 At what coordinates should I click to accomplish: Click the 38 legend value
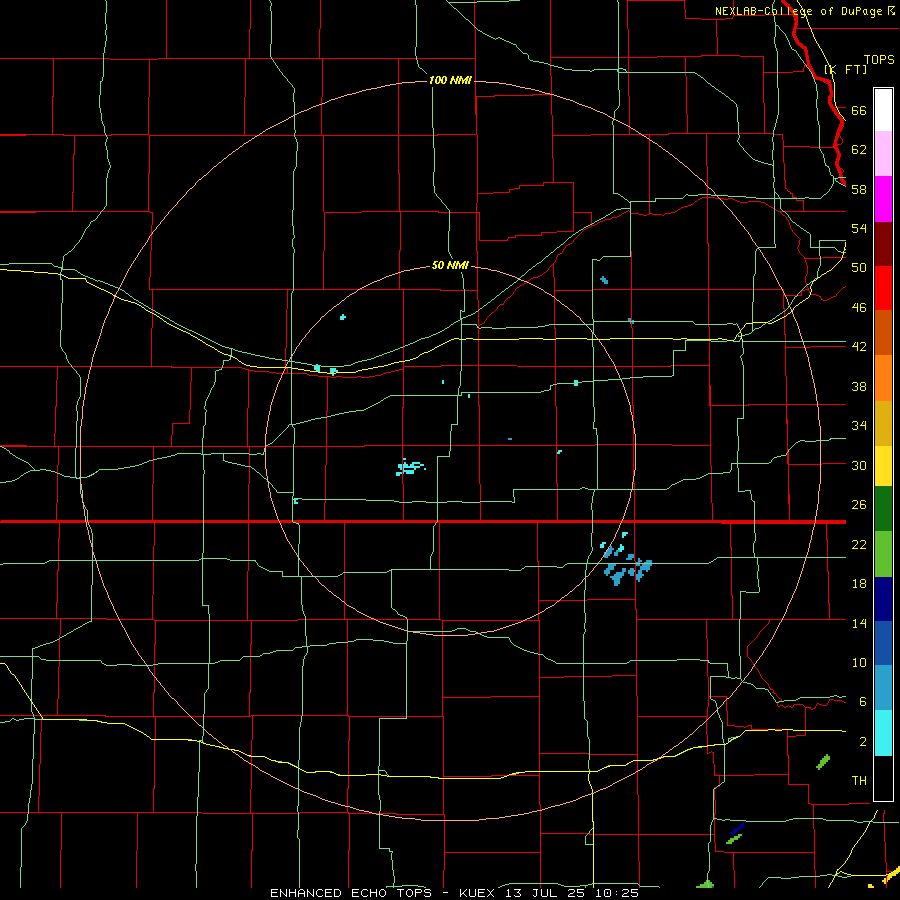click(859, 386)
